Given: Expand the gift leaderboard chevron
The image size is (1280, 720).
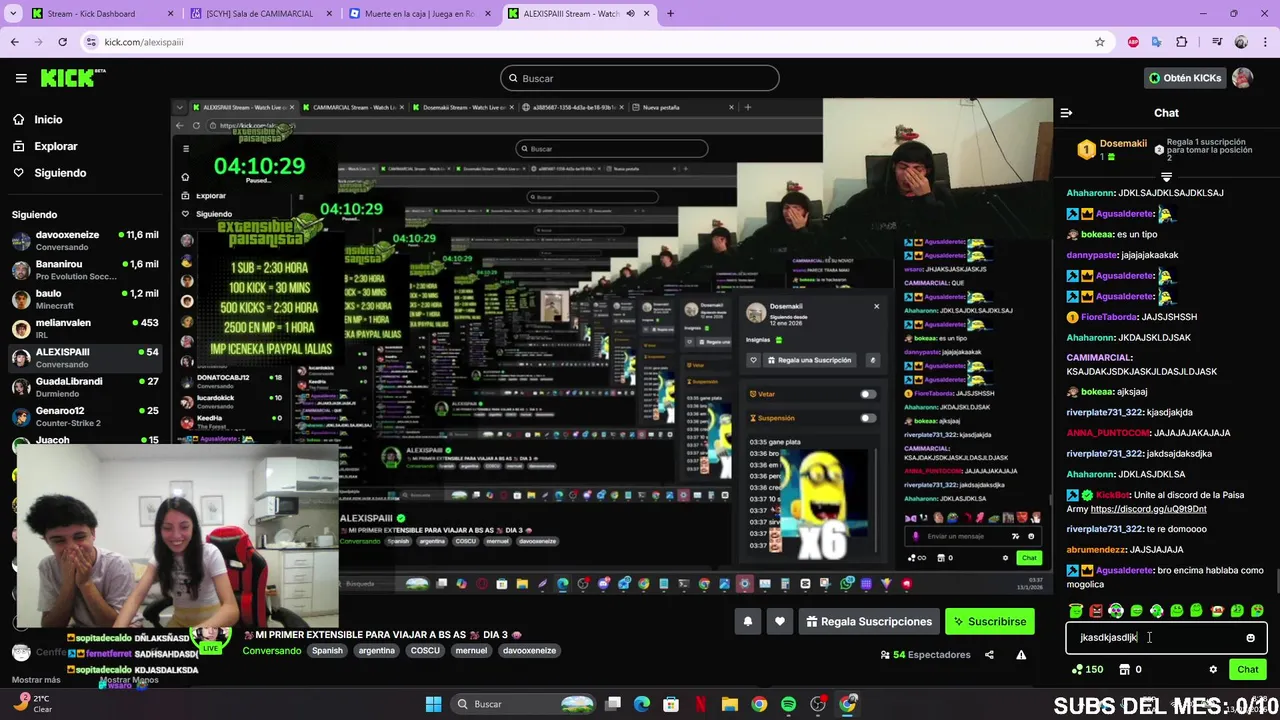Looking at the screenshot, I should click(1166, 177).
